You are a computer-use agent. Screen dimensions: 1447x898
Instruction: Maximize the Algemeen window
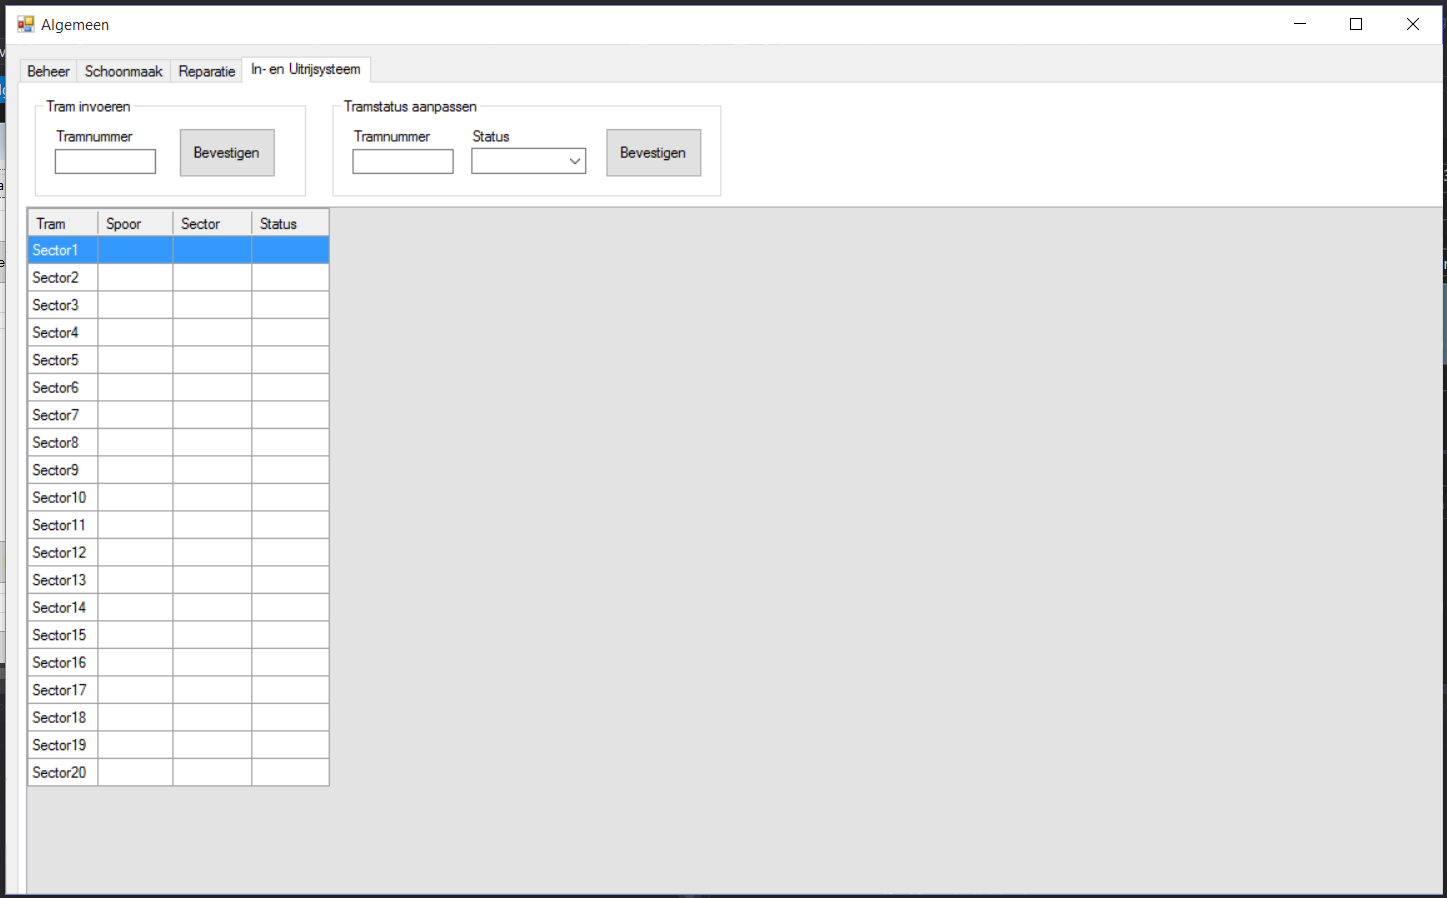point(1356,24)
